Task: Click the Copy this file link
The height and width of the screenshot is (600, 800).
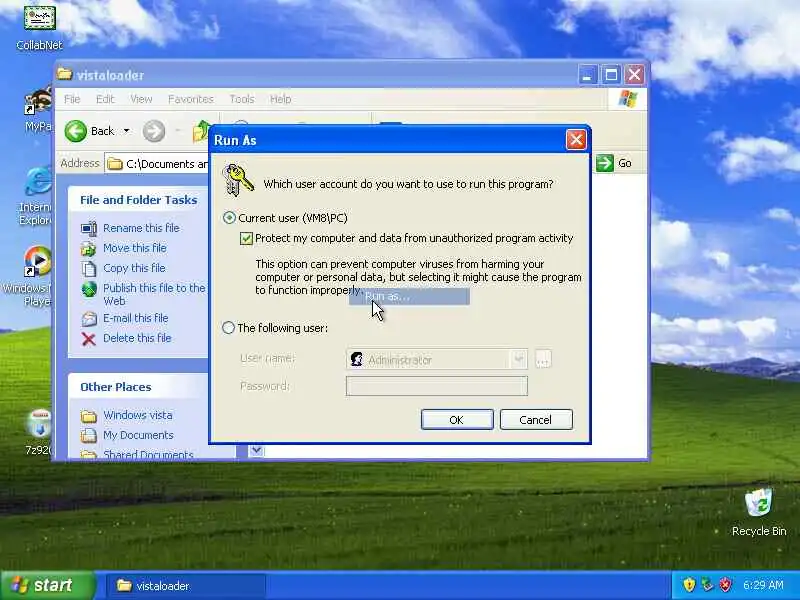Action: 134,268
